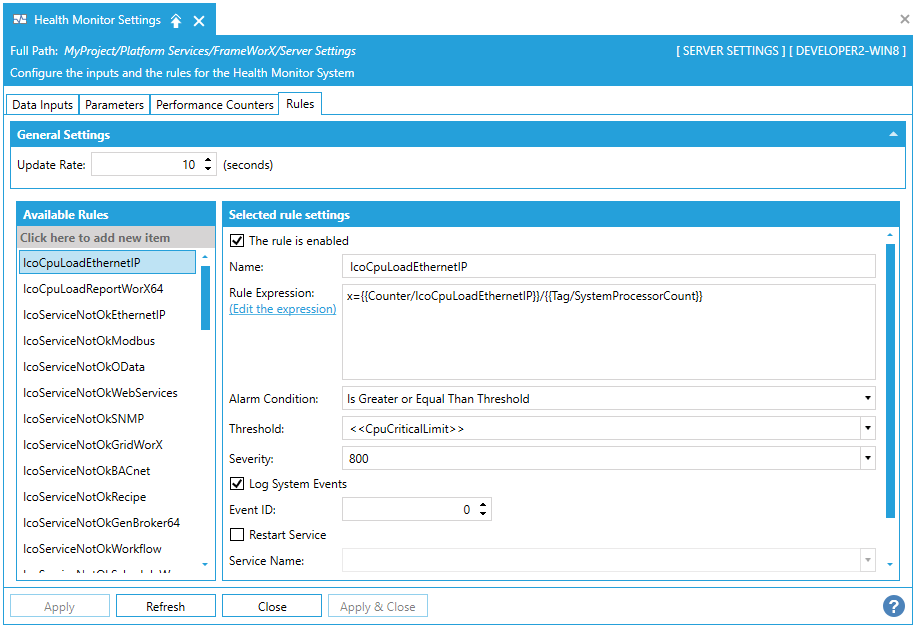The width and height of the screenshot is (917, 627).
Task: Uncheck the Log System Events checkbox
Action: point(237,484)
